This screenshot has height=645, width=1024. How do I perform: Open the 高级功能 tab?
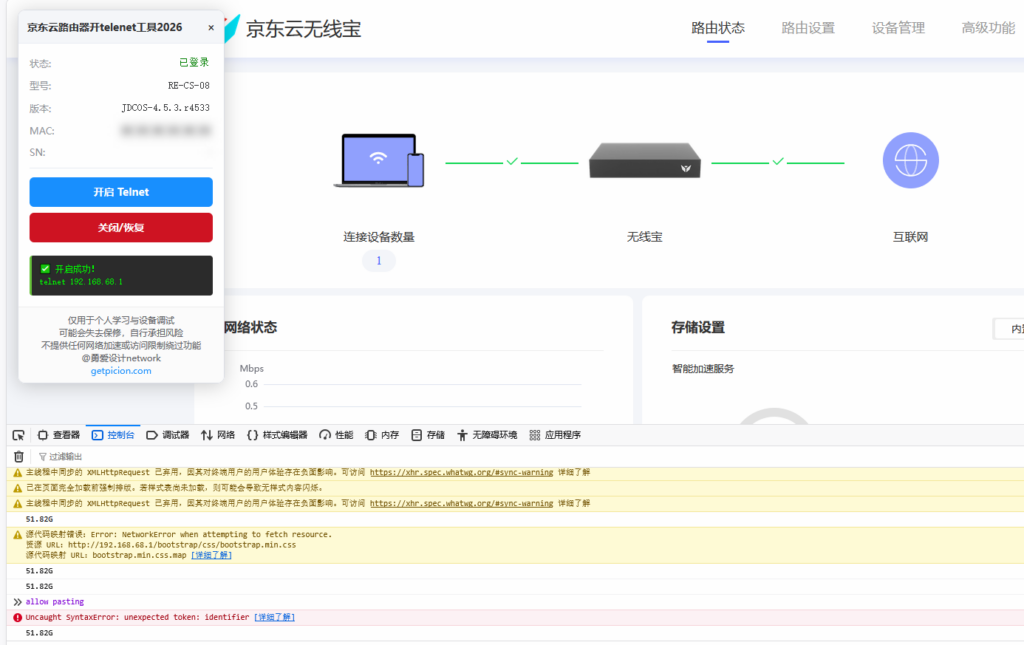click(x=988, y=28)
